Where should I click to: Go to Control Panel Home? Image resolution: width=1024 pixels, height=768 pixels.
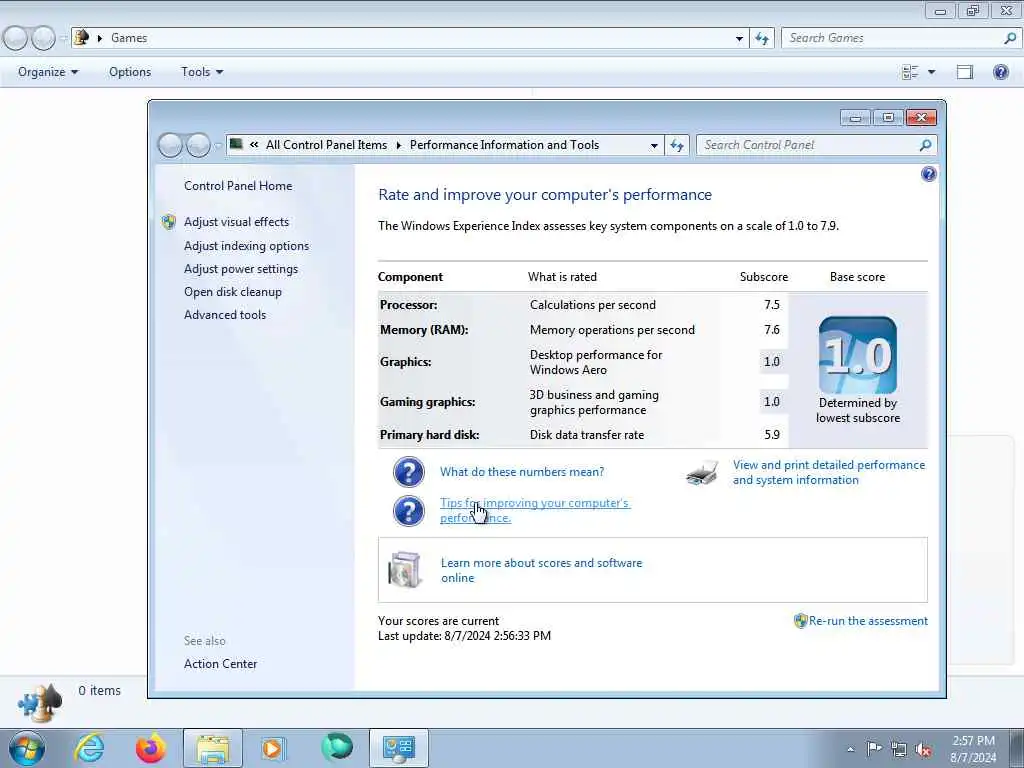(238, 186)
